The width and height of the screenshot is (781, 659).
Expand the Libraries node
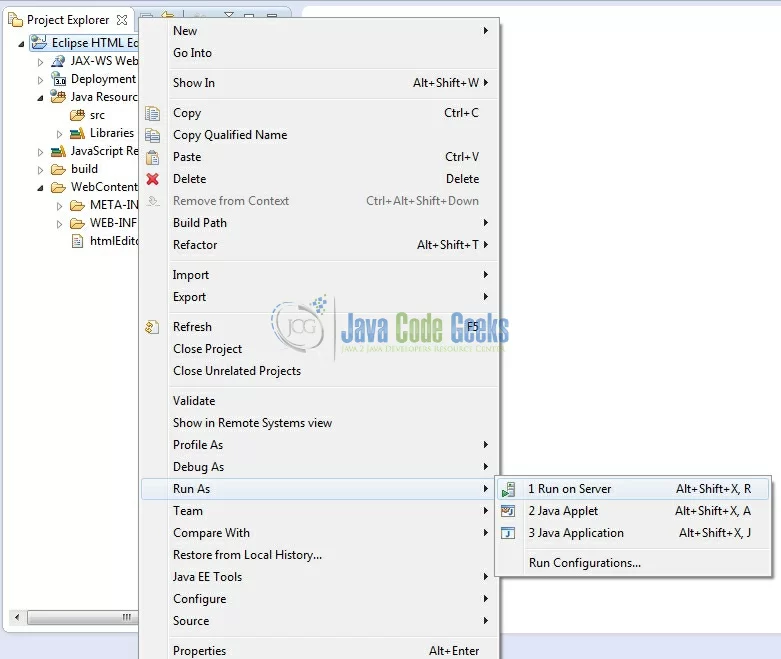(x=59, y=134)
